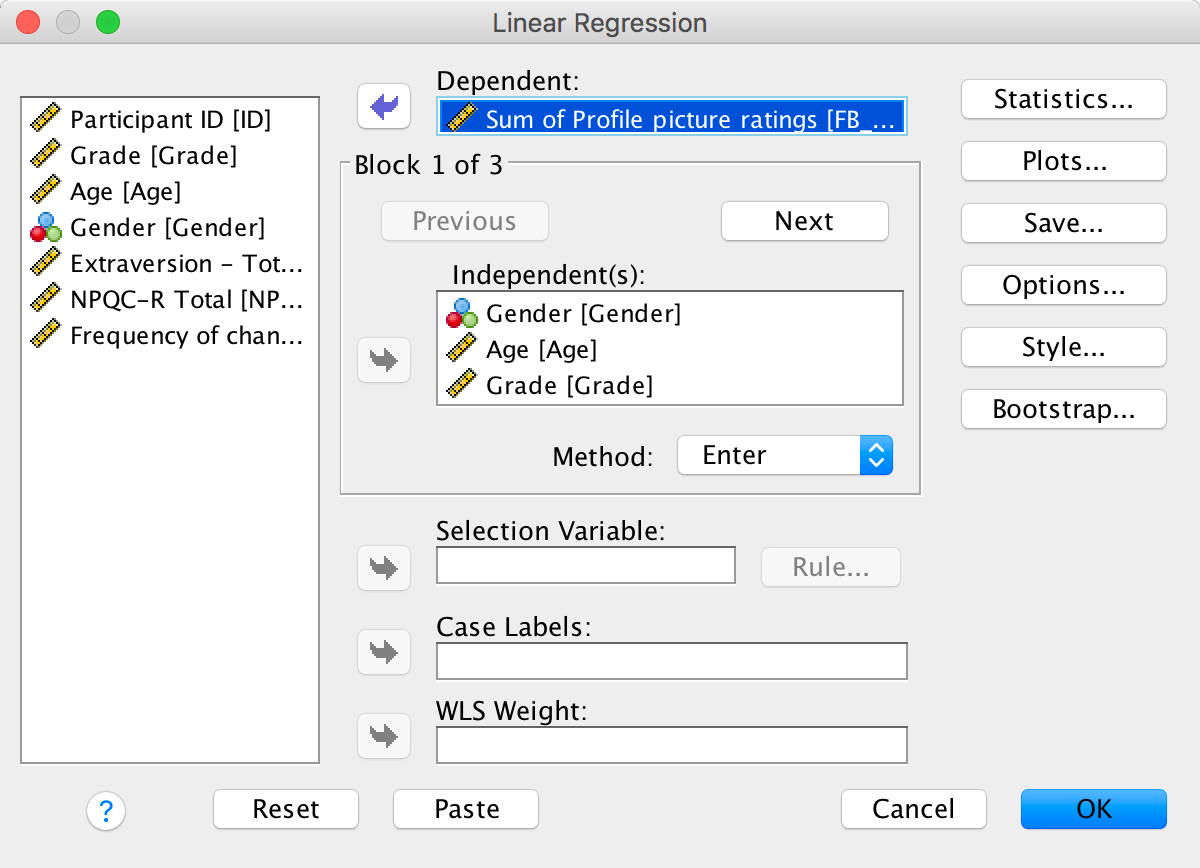The image size is (1200, 868).
Task: Open the Plots dialog
Action: pyautogui.click(x=1063, y=161)
